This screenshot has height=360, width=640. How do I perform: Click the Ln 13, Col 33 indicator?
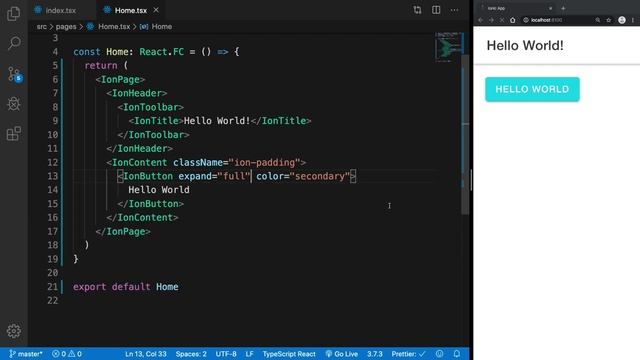146,354
